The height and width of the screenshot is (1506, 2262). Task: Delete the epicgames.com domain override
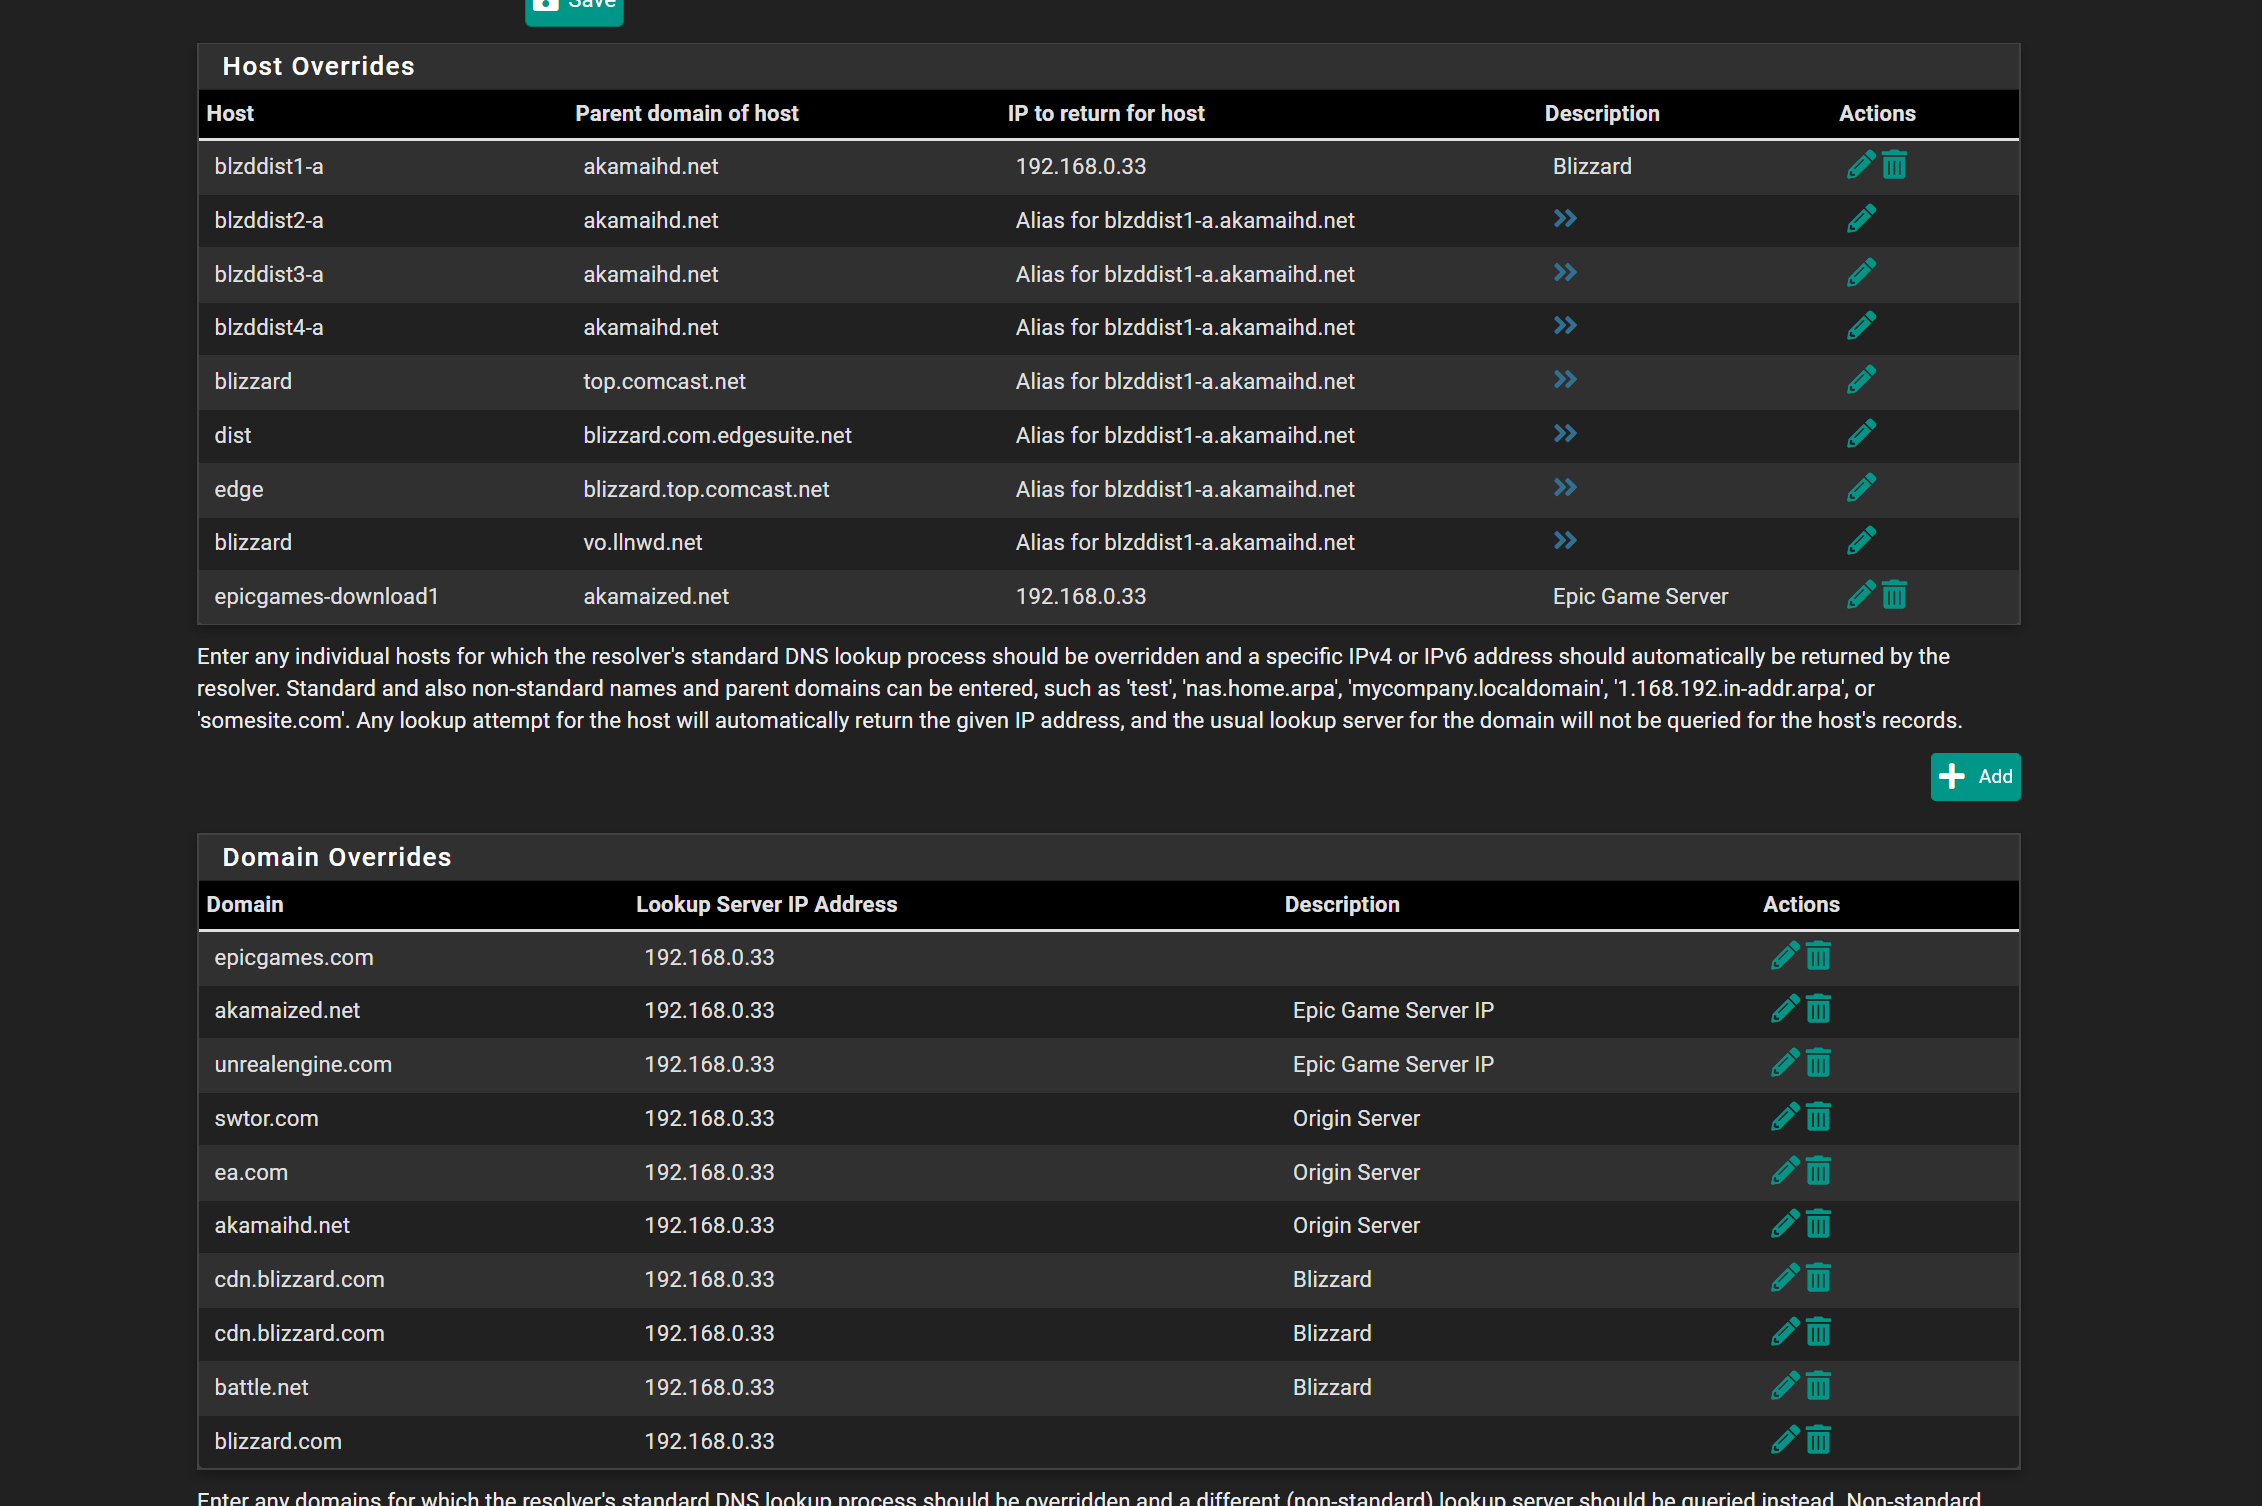1818,956
